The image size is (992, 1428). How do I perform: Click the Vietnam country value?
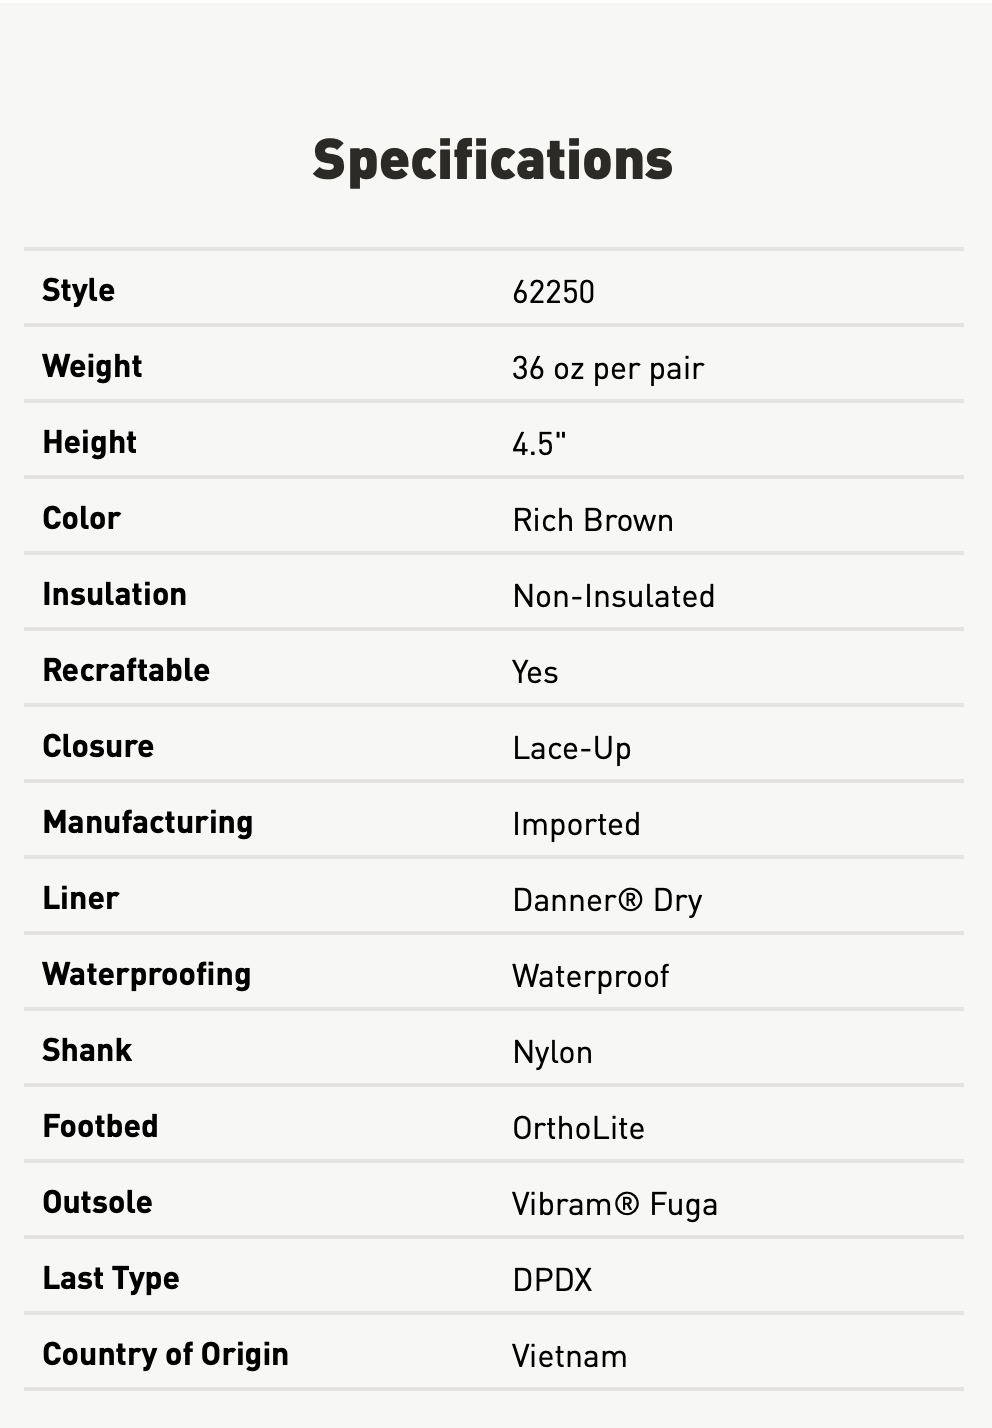569,1356
